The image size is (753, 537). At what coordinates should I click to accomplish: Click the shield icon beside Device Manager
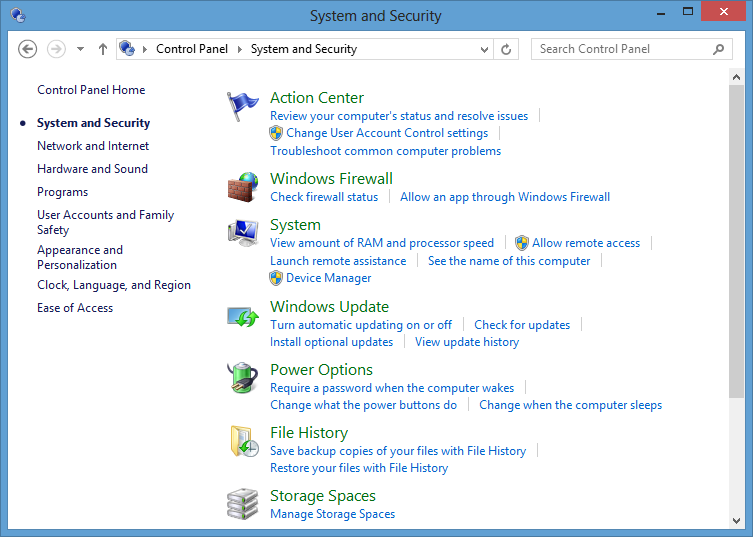(276, 278)
